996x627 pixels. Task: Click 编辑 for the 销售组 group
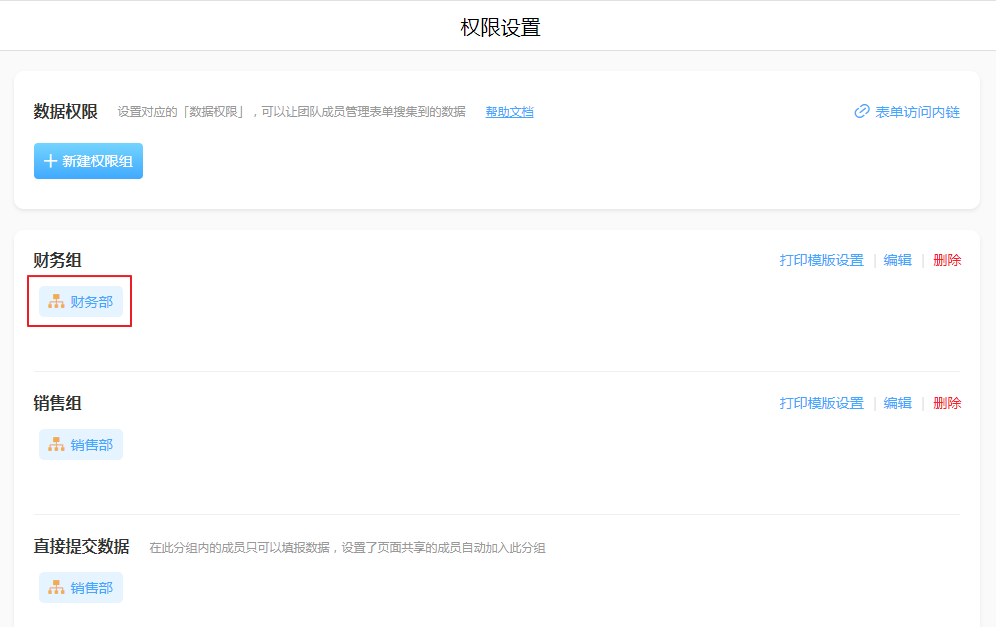pyautogui.click(x=897, y=403)
